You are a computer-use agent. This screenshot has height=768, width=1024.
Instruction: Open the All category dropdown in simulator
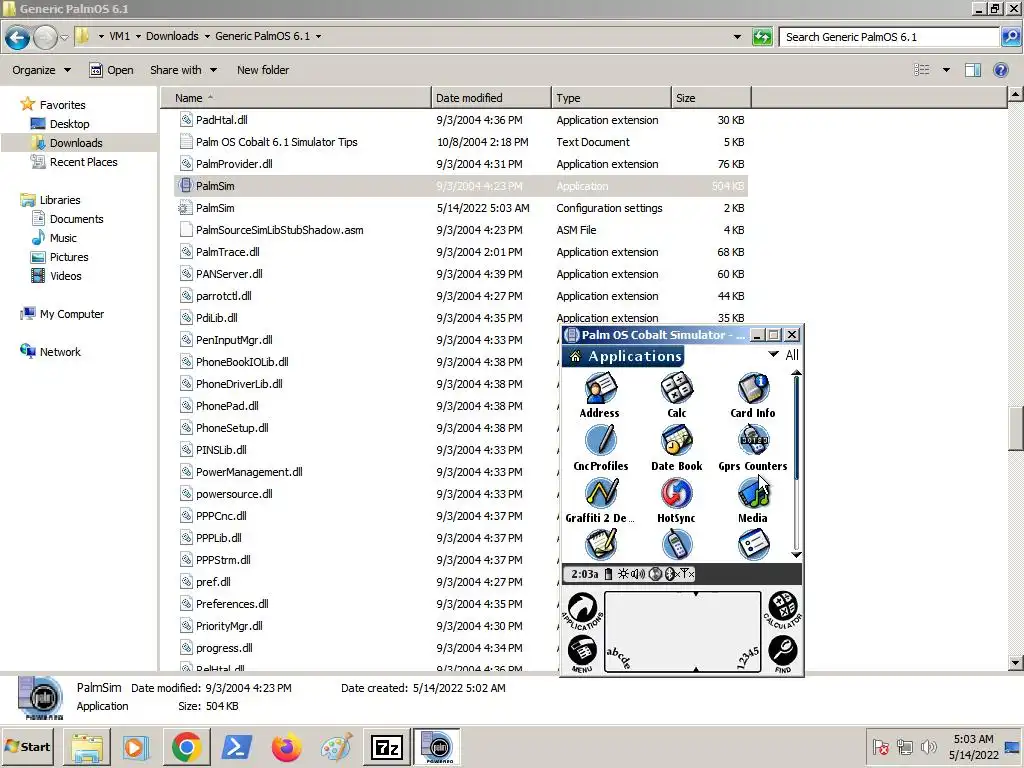tap(784, 355)
